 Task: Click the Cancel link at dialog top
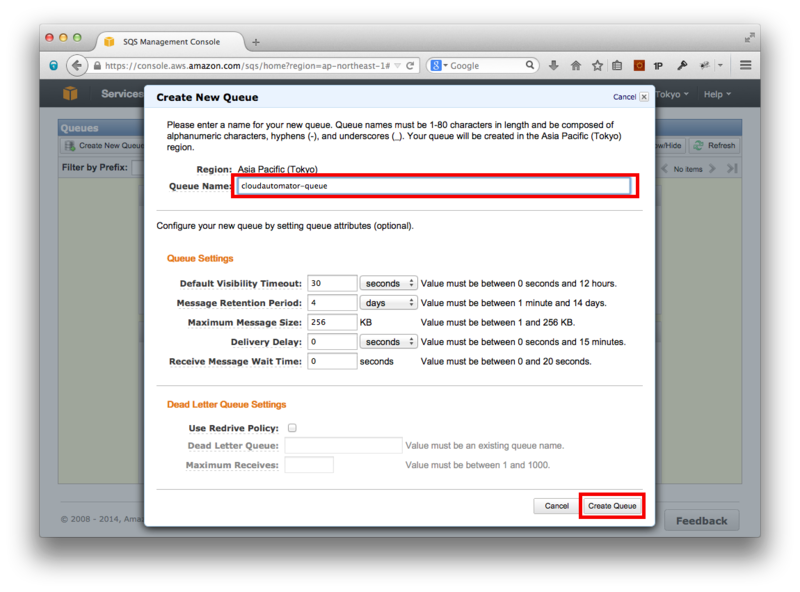coord(624,97)
